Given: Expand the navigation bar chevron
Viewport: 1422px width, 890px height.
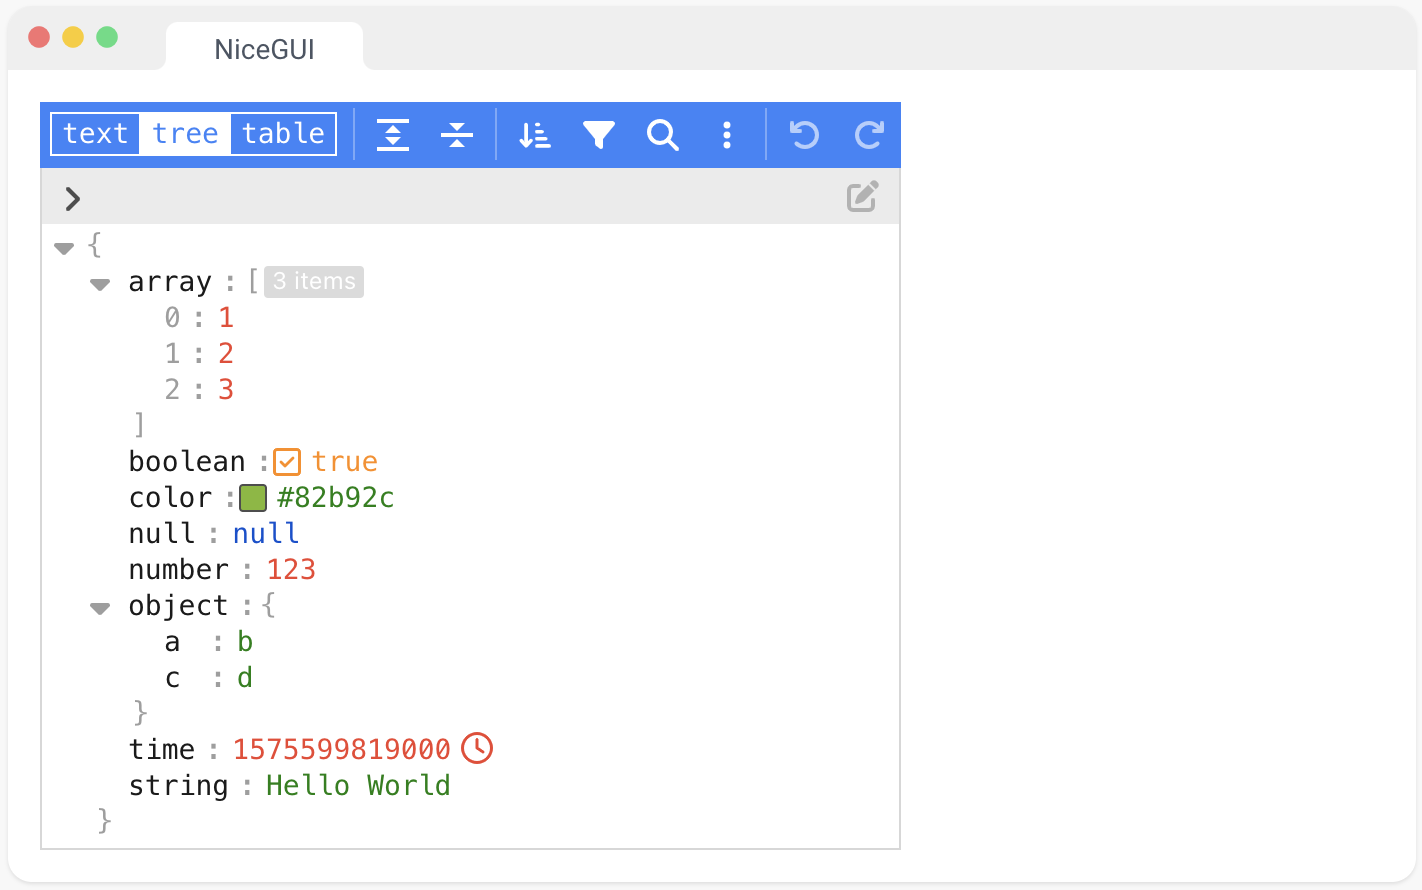Looking at the screenshot, I should 72,199.
